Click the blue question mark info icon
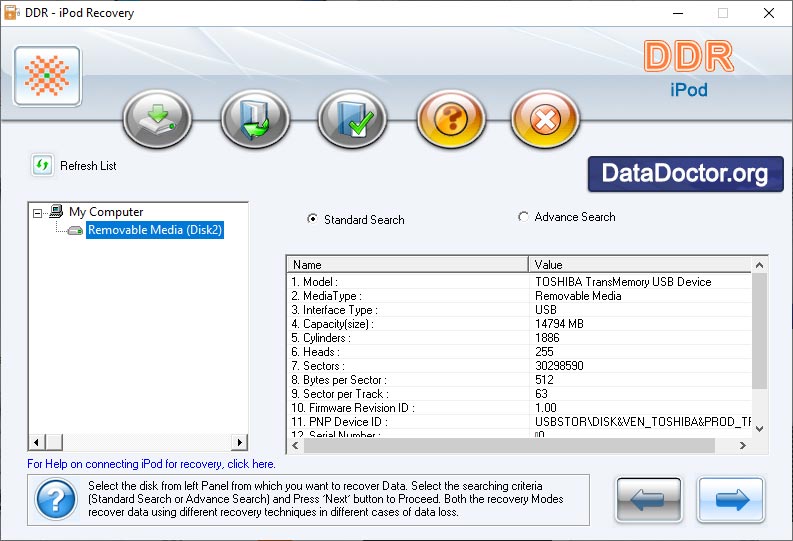 click(x=56, y=499)
